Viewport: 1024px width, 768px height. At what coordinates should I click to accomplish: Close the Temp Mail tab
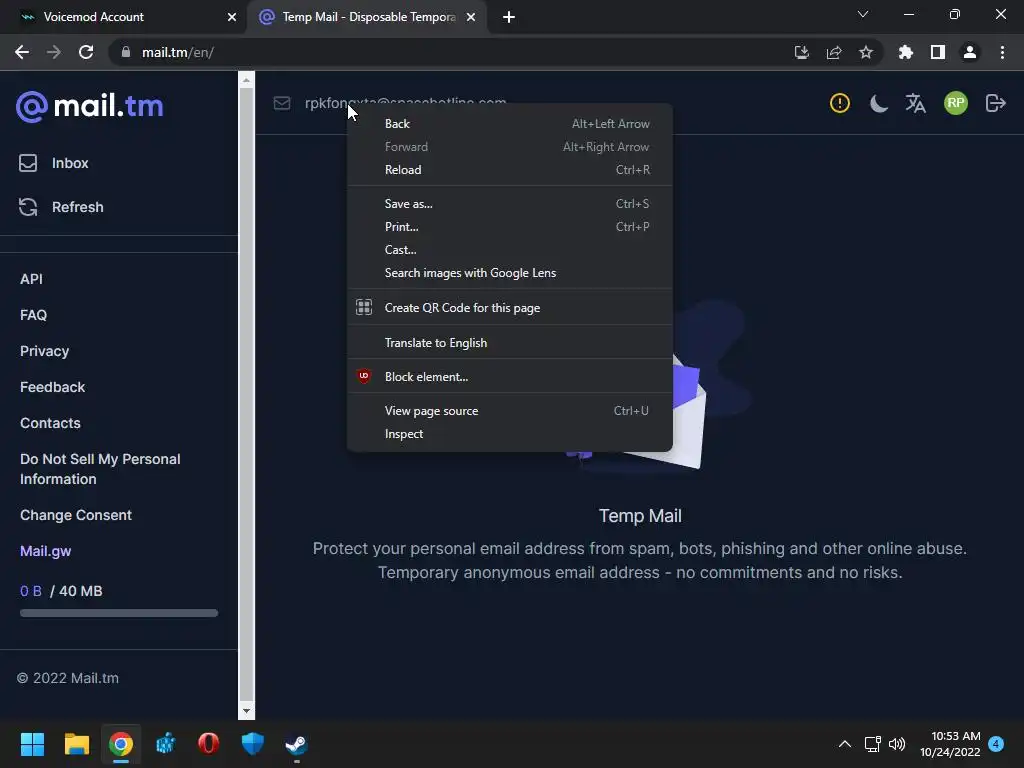tap(471, 17)
